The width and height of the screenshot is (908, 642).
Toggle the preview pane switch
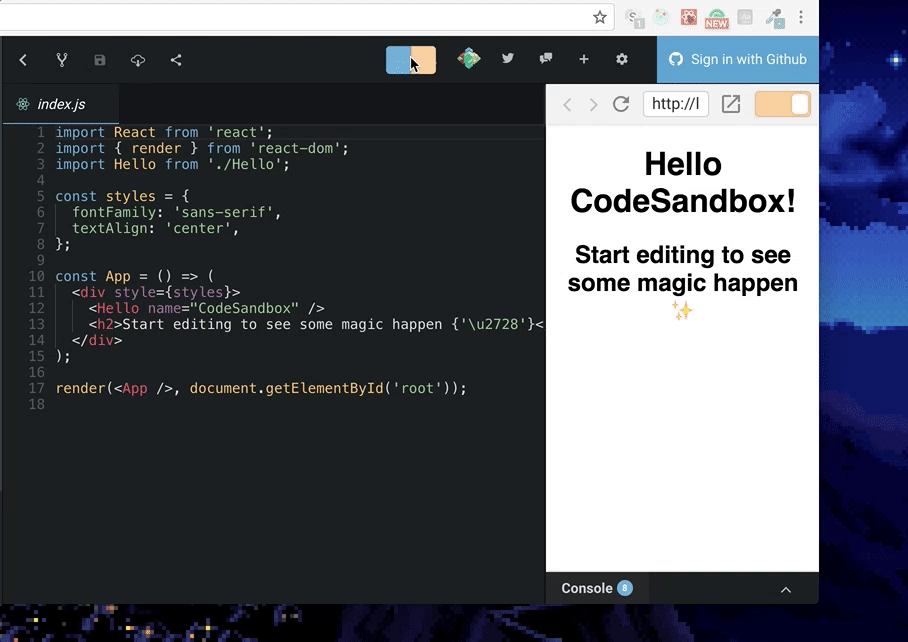(x=782, y=105)
